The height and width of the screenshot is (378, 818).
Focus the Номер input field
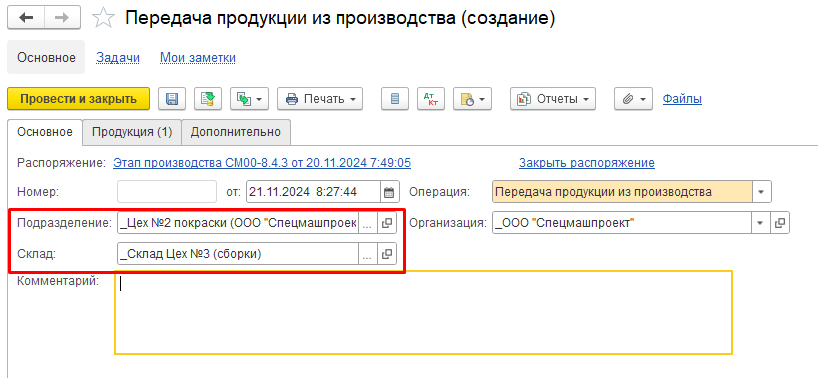point(167,191)
